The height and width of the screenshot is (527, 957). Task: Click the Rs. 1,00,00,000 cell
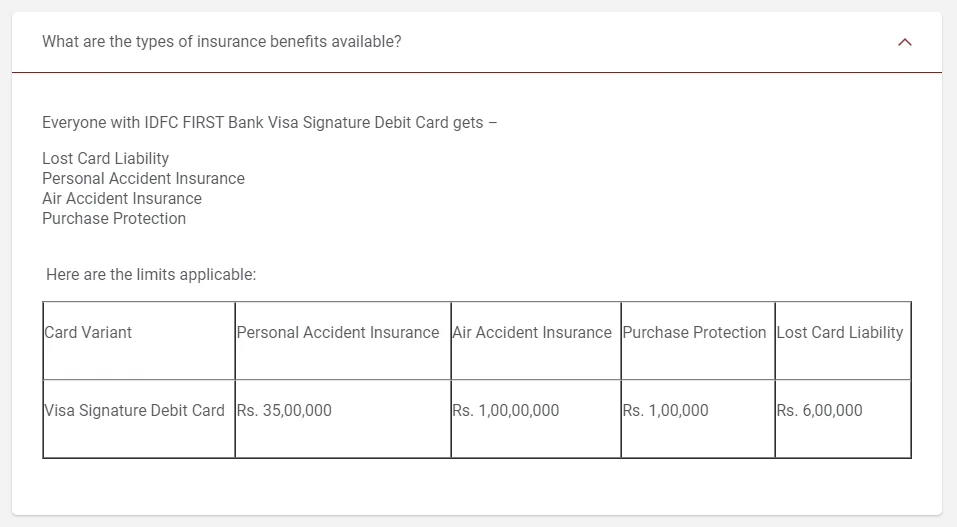tap(536, 419)
